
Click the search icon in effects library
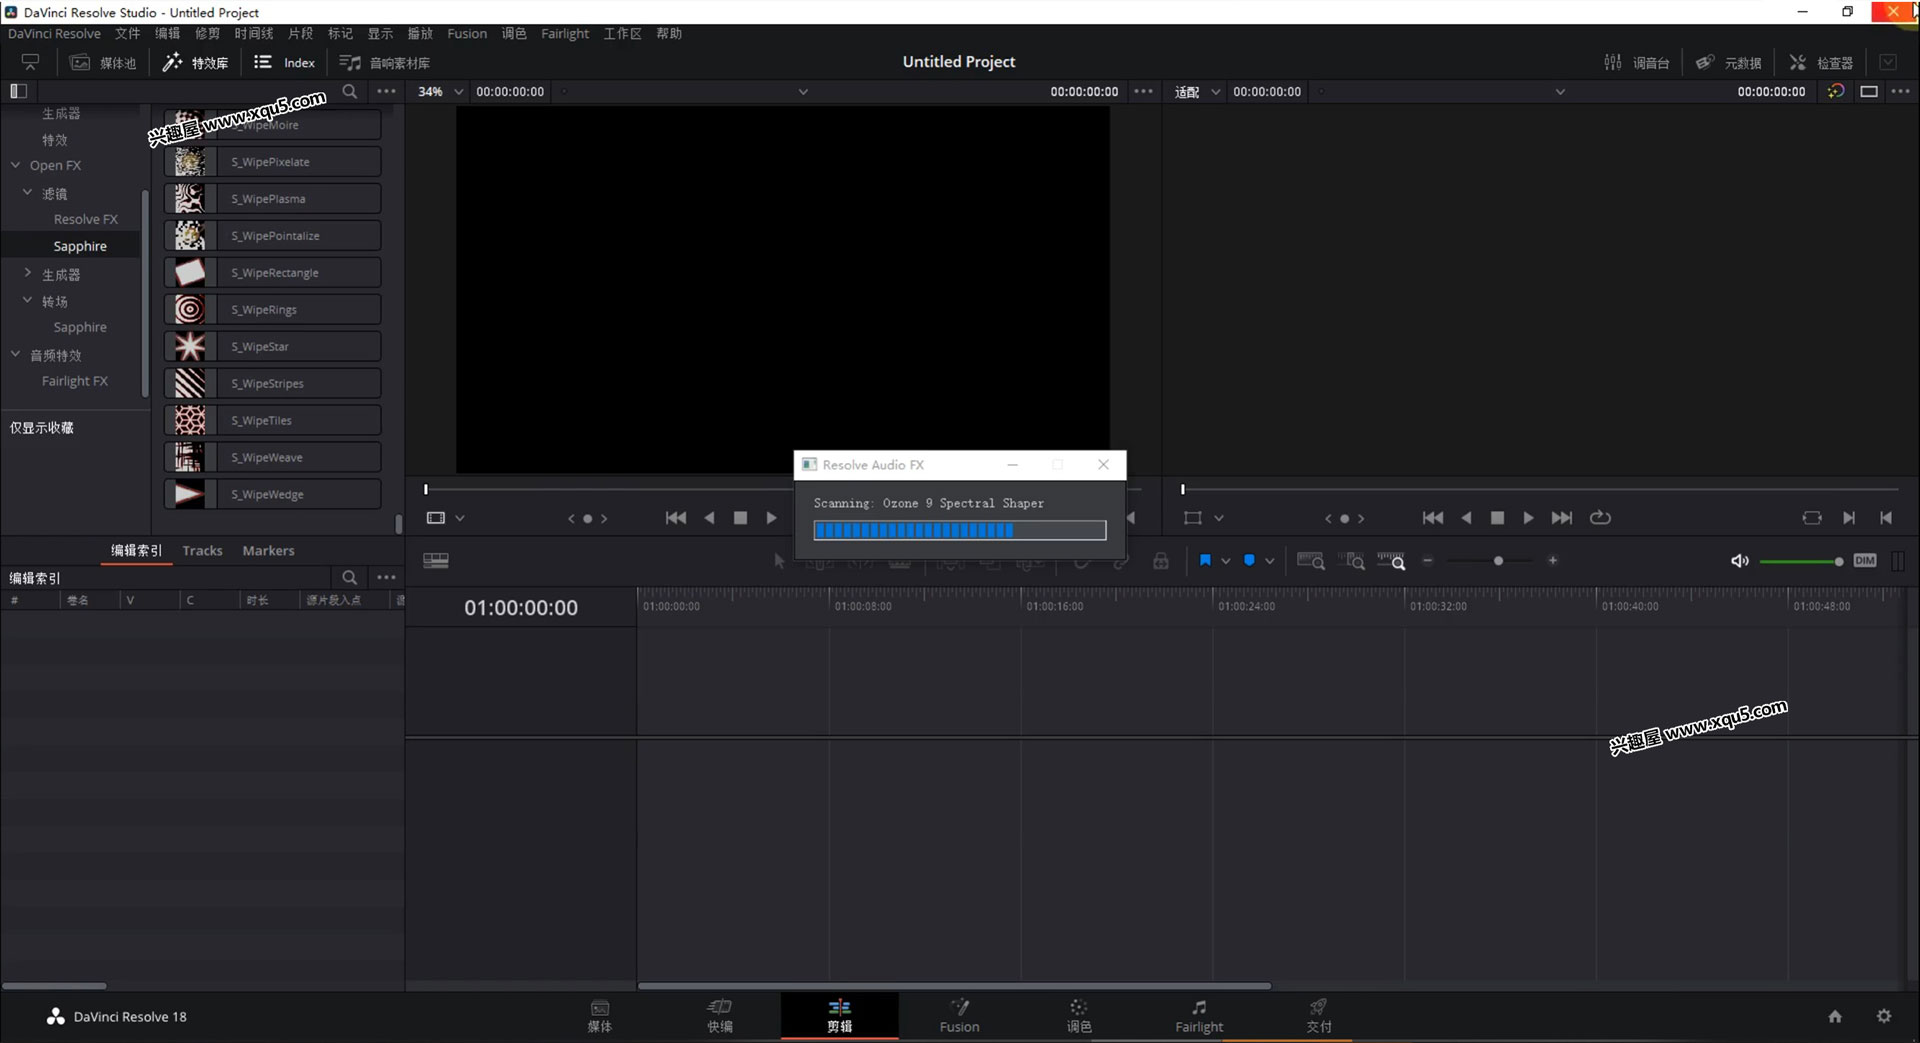coord(350,91)
